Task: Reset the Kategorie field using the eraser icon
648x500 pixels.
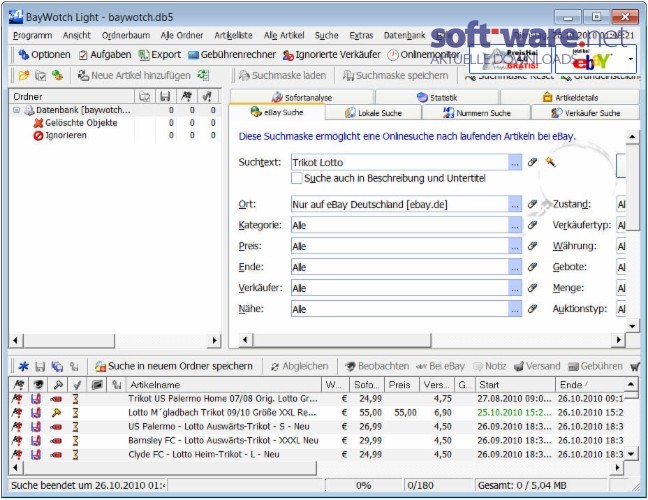Action: (532, 225)
